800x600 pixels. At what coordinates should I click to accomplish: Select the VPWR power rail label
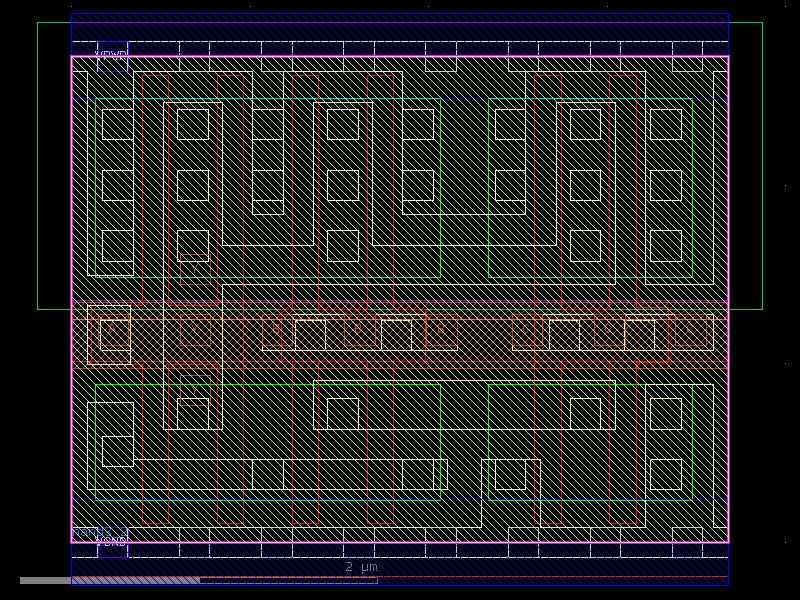pos(110,53)
